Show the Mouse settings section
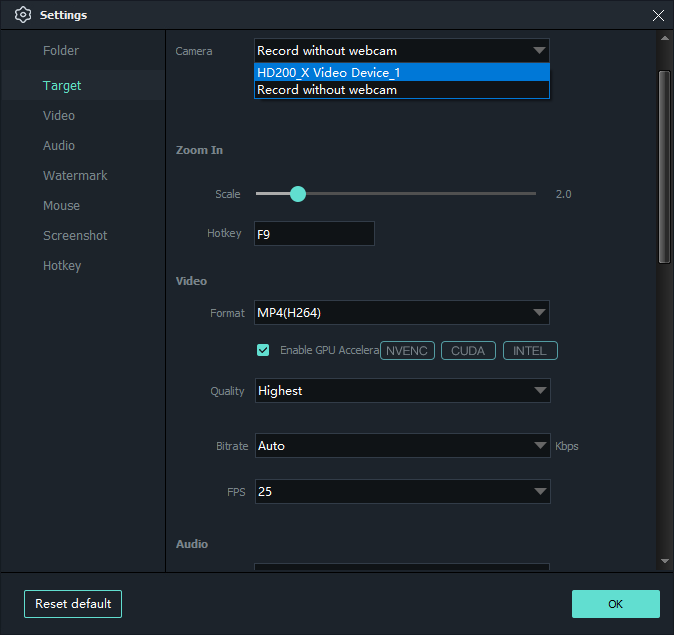Image resolution: width=674 pixels, height=635 pixels. (61, 206)
